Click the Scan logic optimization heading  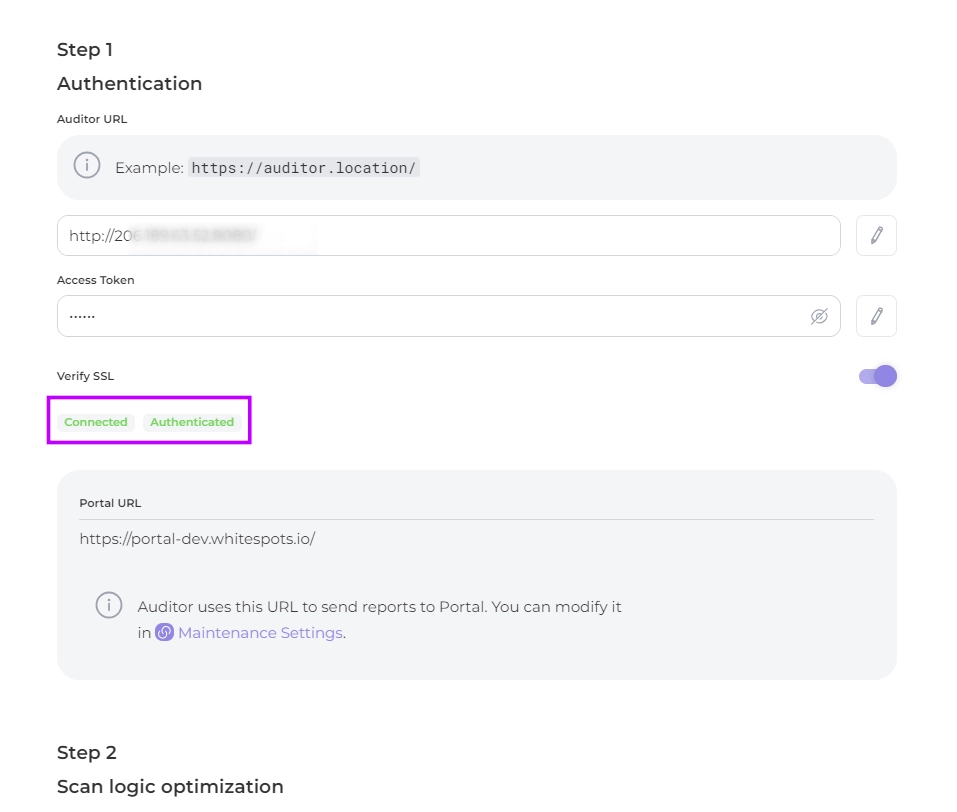(x=170, y=787)
